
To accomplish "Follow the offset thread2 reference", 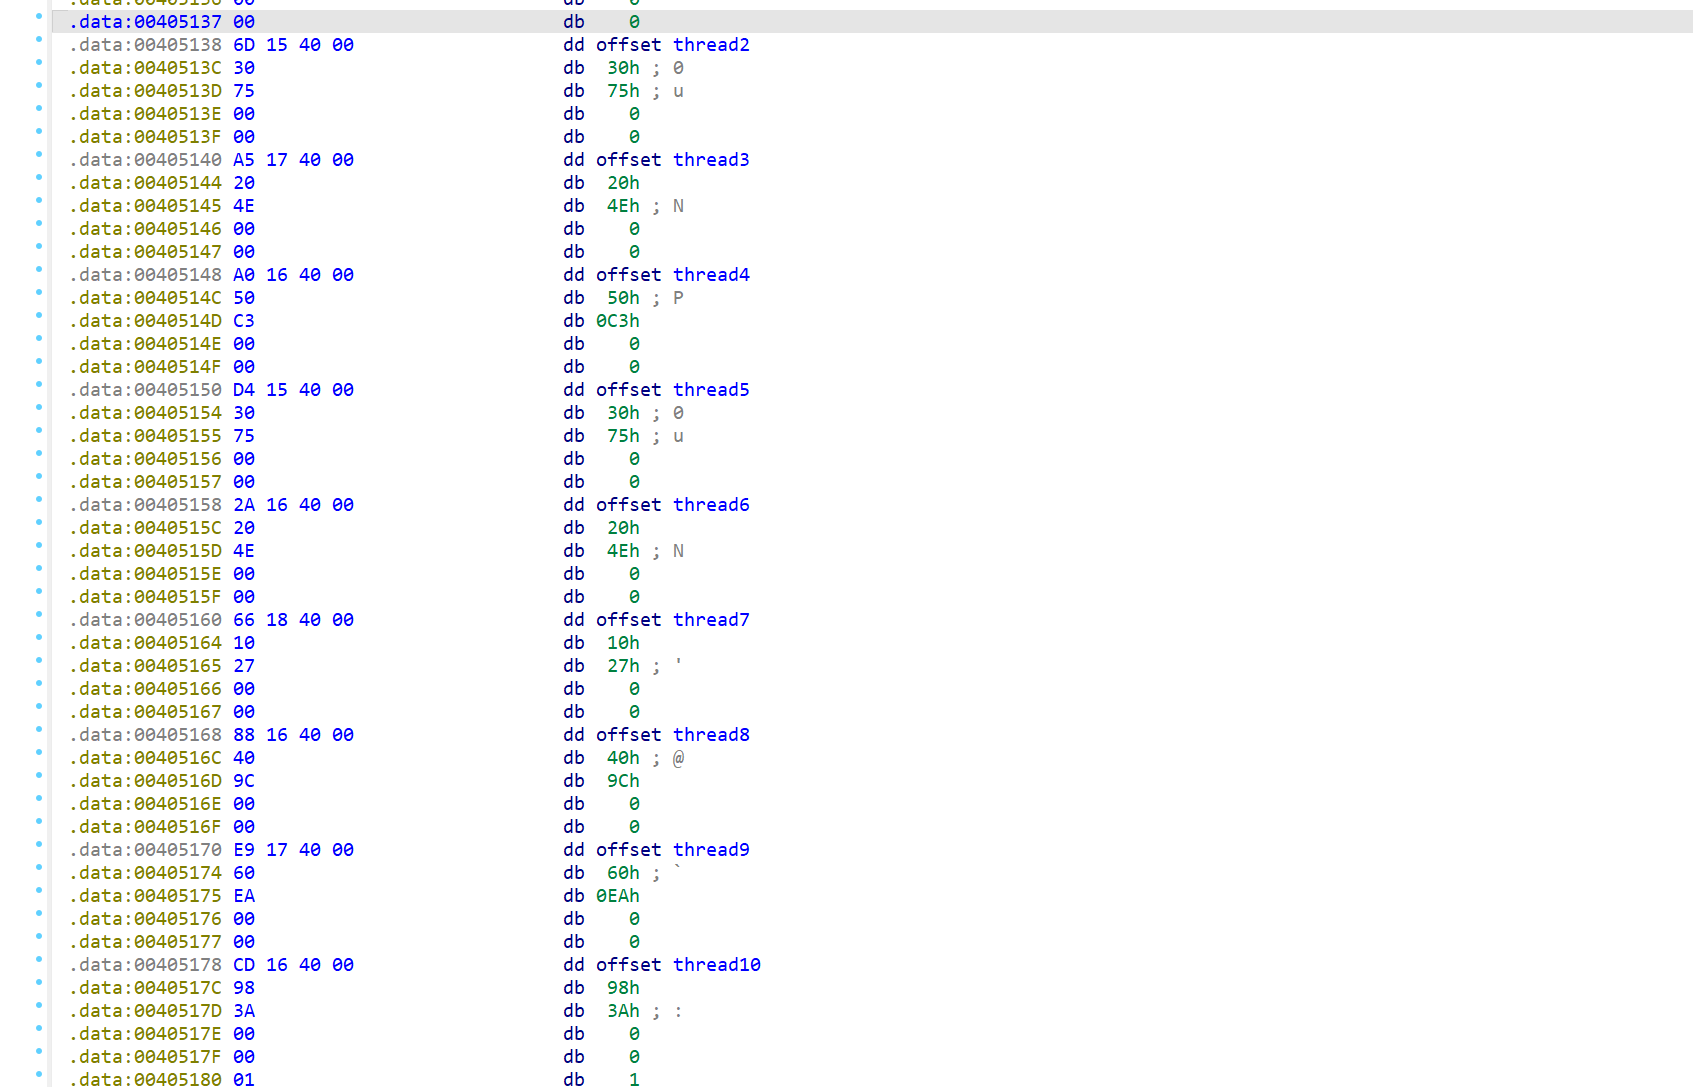I will (x=710, y=45).
